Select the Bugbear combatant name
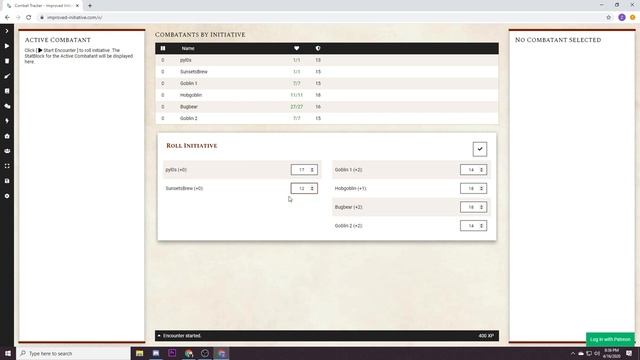The width and height of the screenshot is (640, 360). (x=189, y=107)
